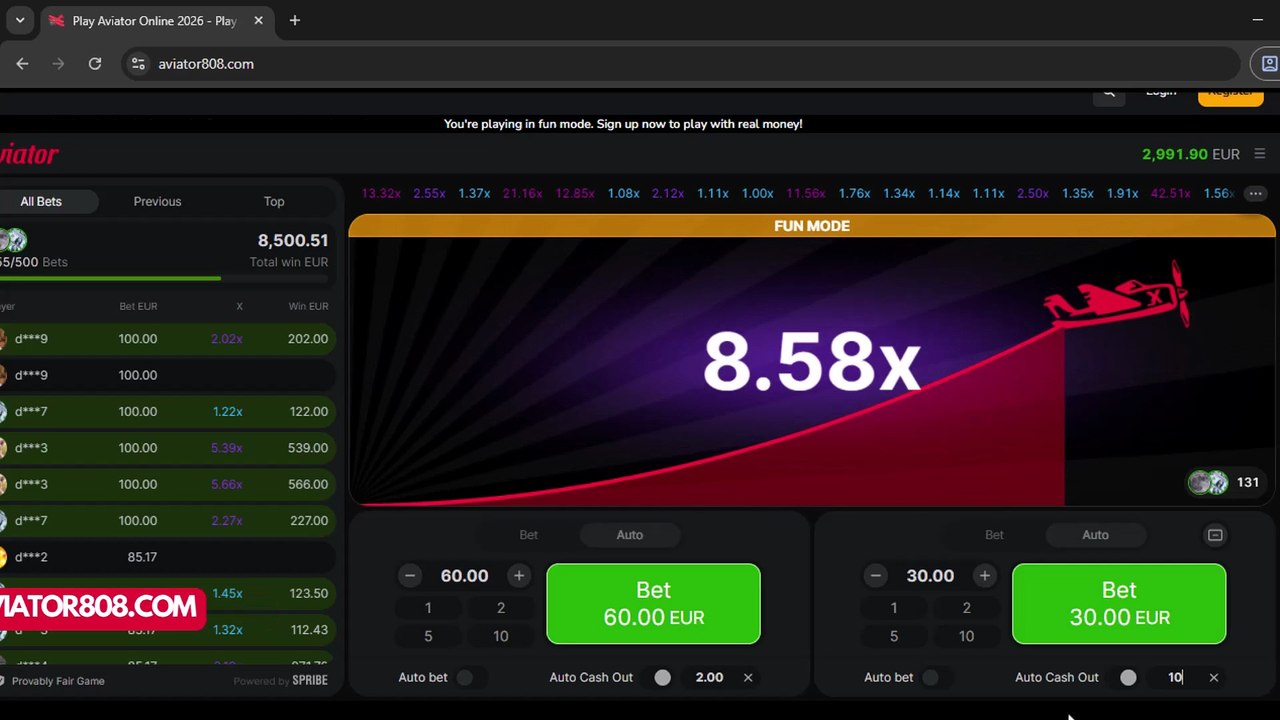The height and width of the screenshot is (720, 1280).
Task: Select the bet row with 539.00 win
Action: pyautogui.click(x=166, y=448)
